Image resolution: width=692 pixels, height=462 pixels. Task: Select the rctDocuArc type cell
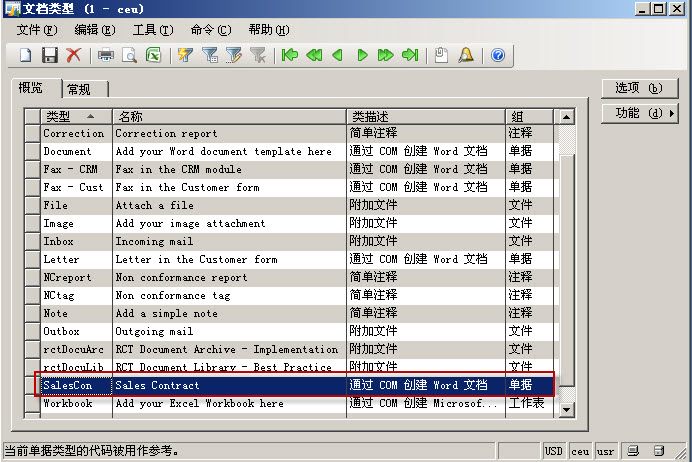[x=76, y=349]
